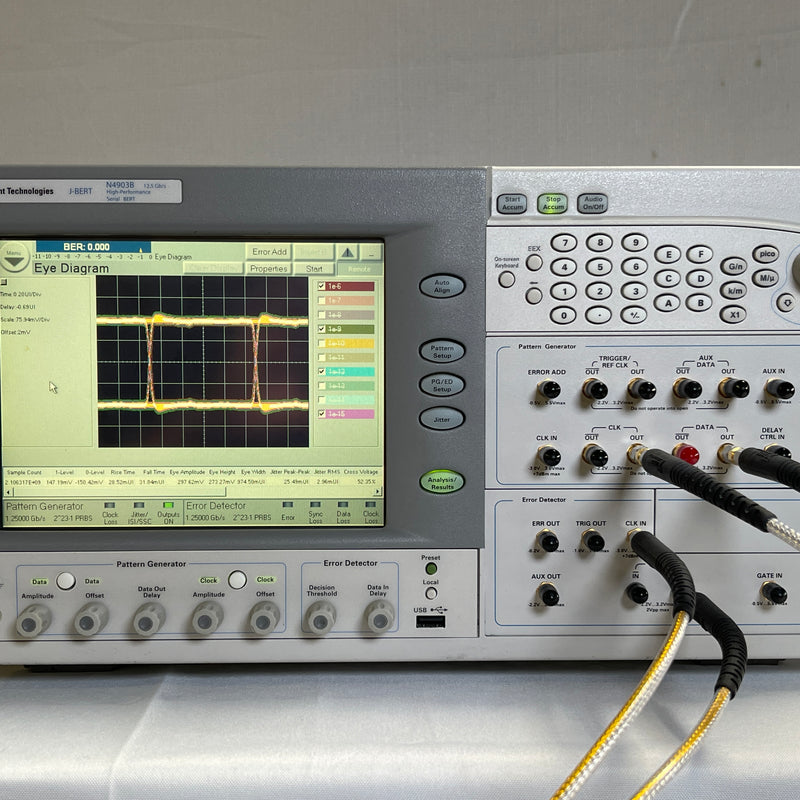Click the Start button on screen

[x=315, y=268]
